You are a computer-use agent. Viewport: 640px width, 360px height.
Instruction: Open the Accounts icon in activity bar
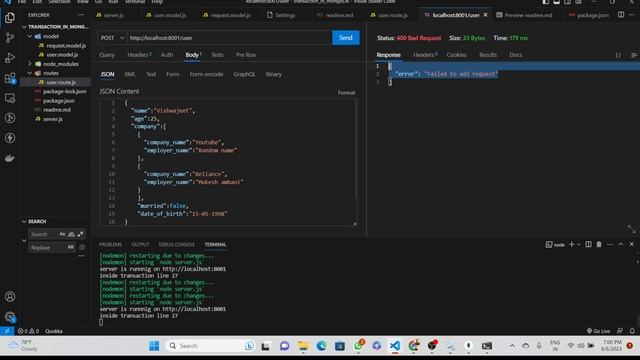10,297
